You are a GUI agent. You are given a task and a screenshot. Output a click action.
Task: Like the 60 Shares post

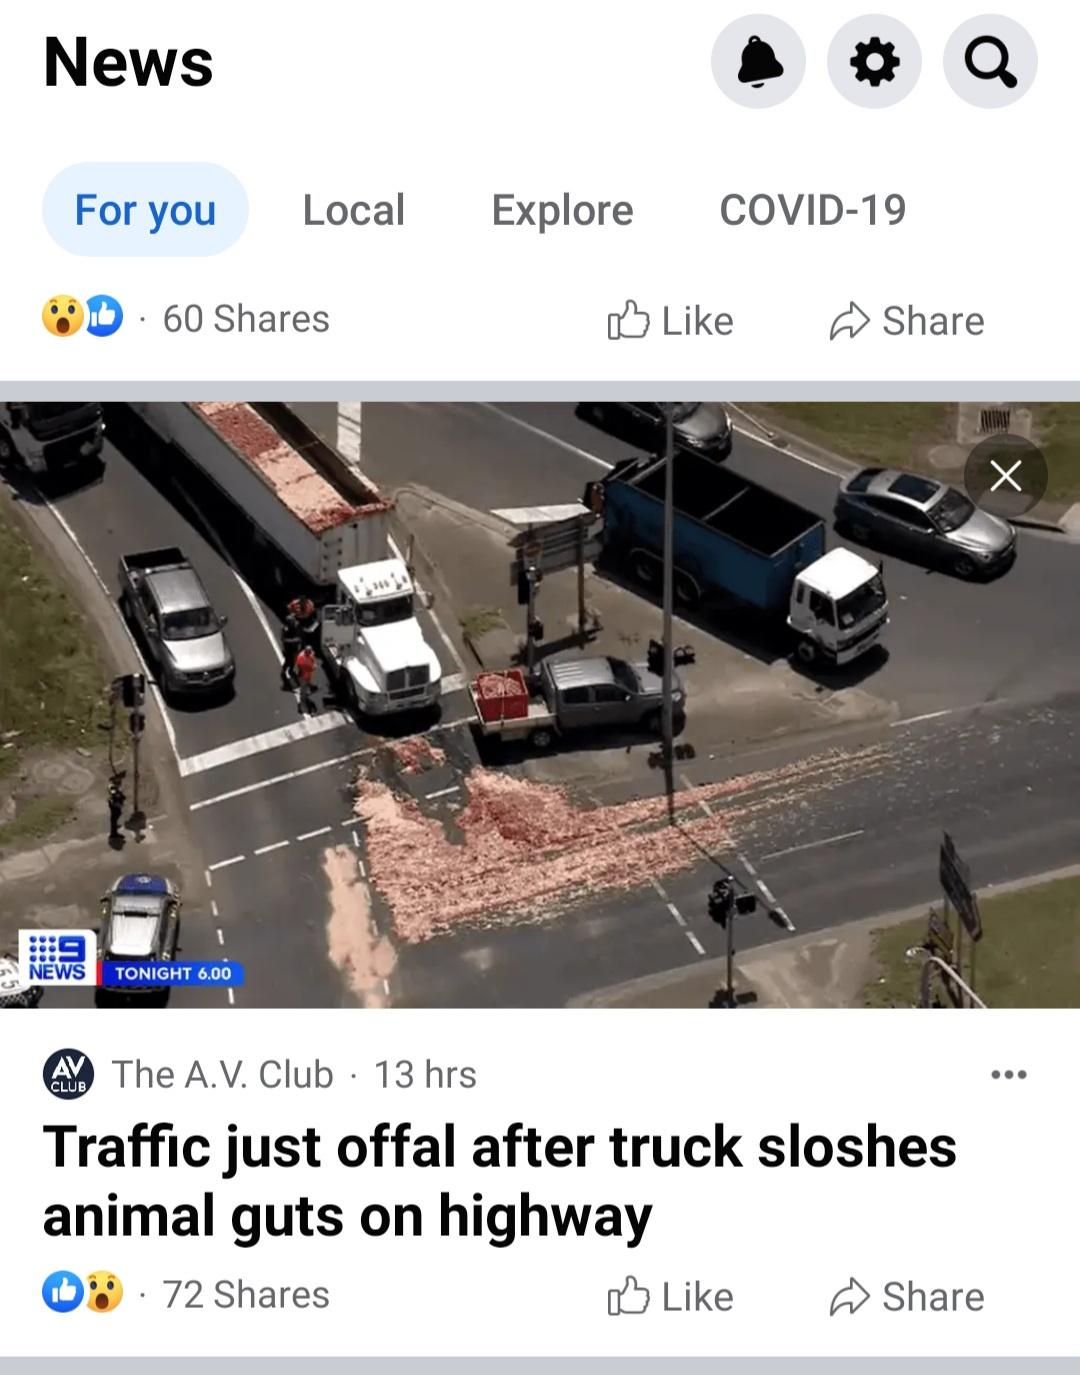click(670, 320)
